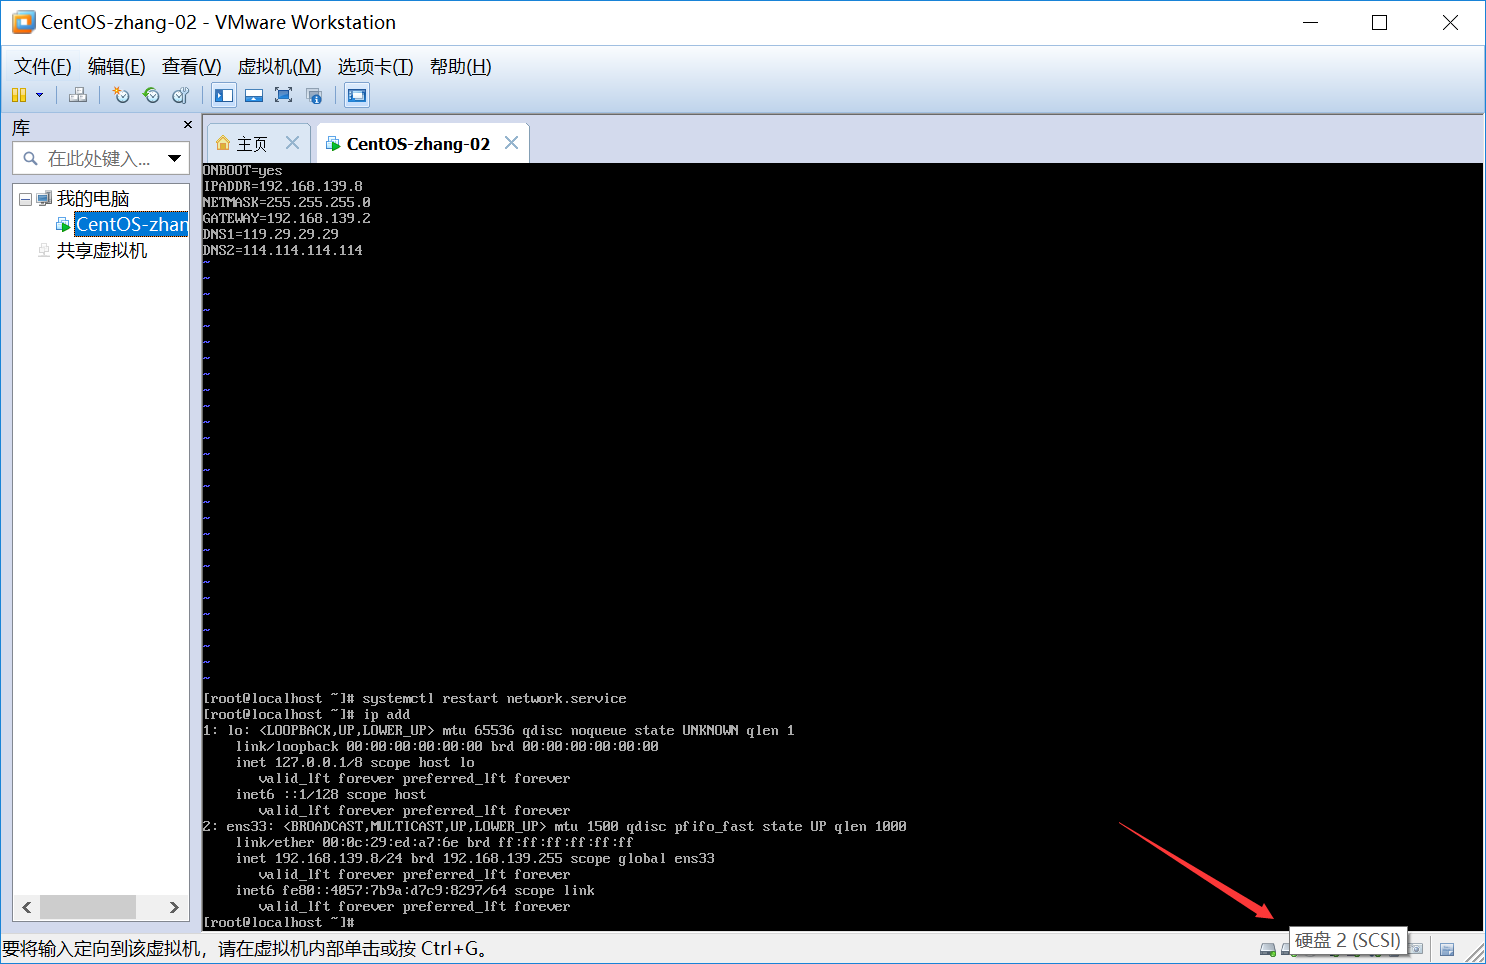
Task: Click the library scrollbar left arrow
Action: click(27, 907)
